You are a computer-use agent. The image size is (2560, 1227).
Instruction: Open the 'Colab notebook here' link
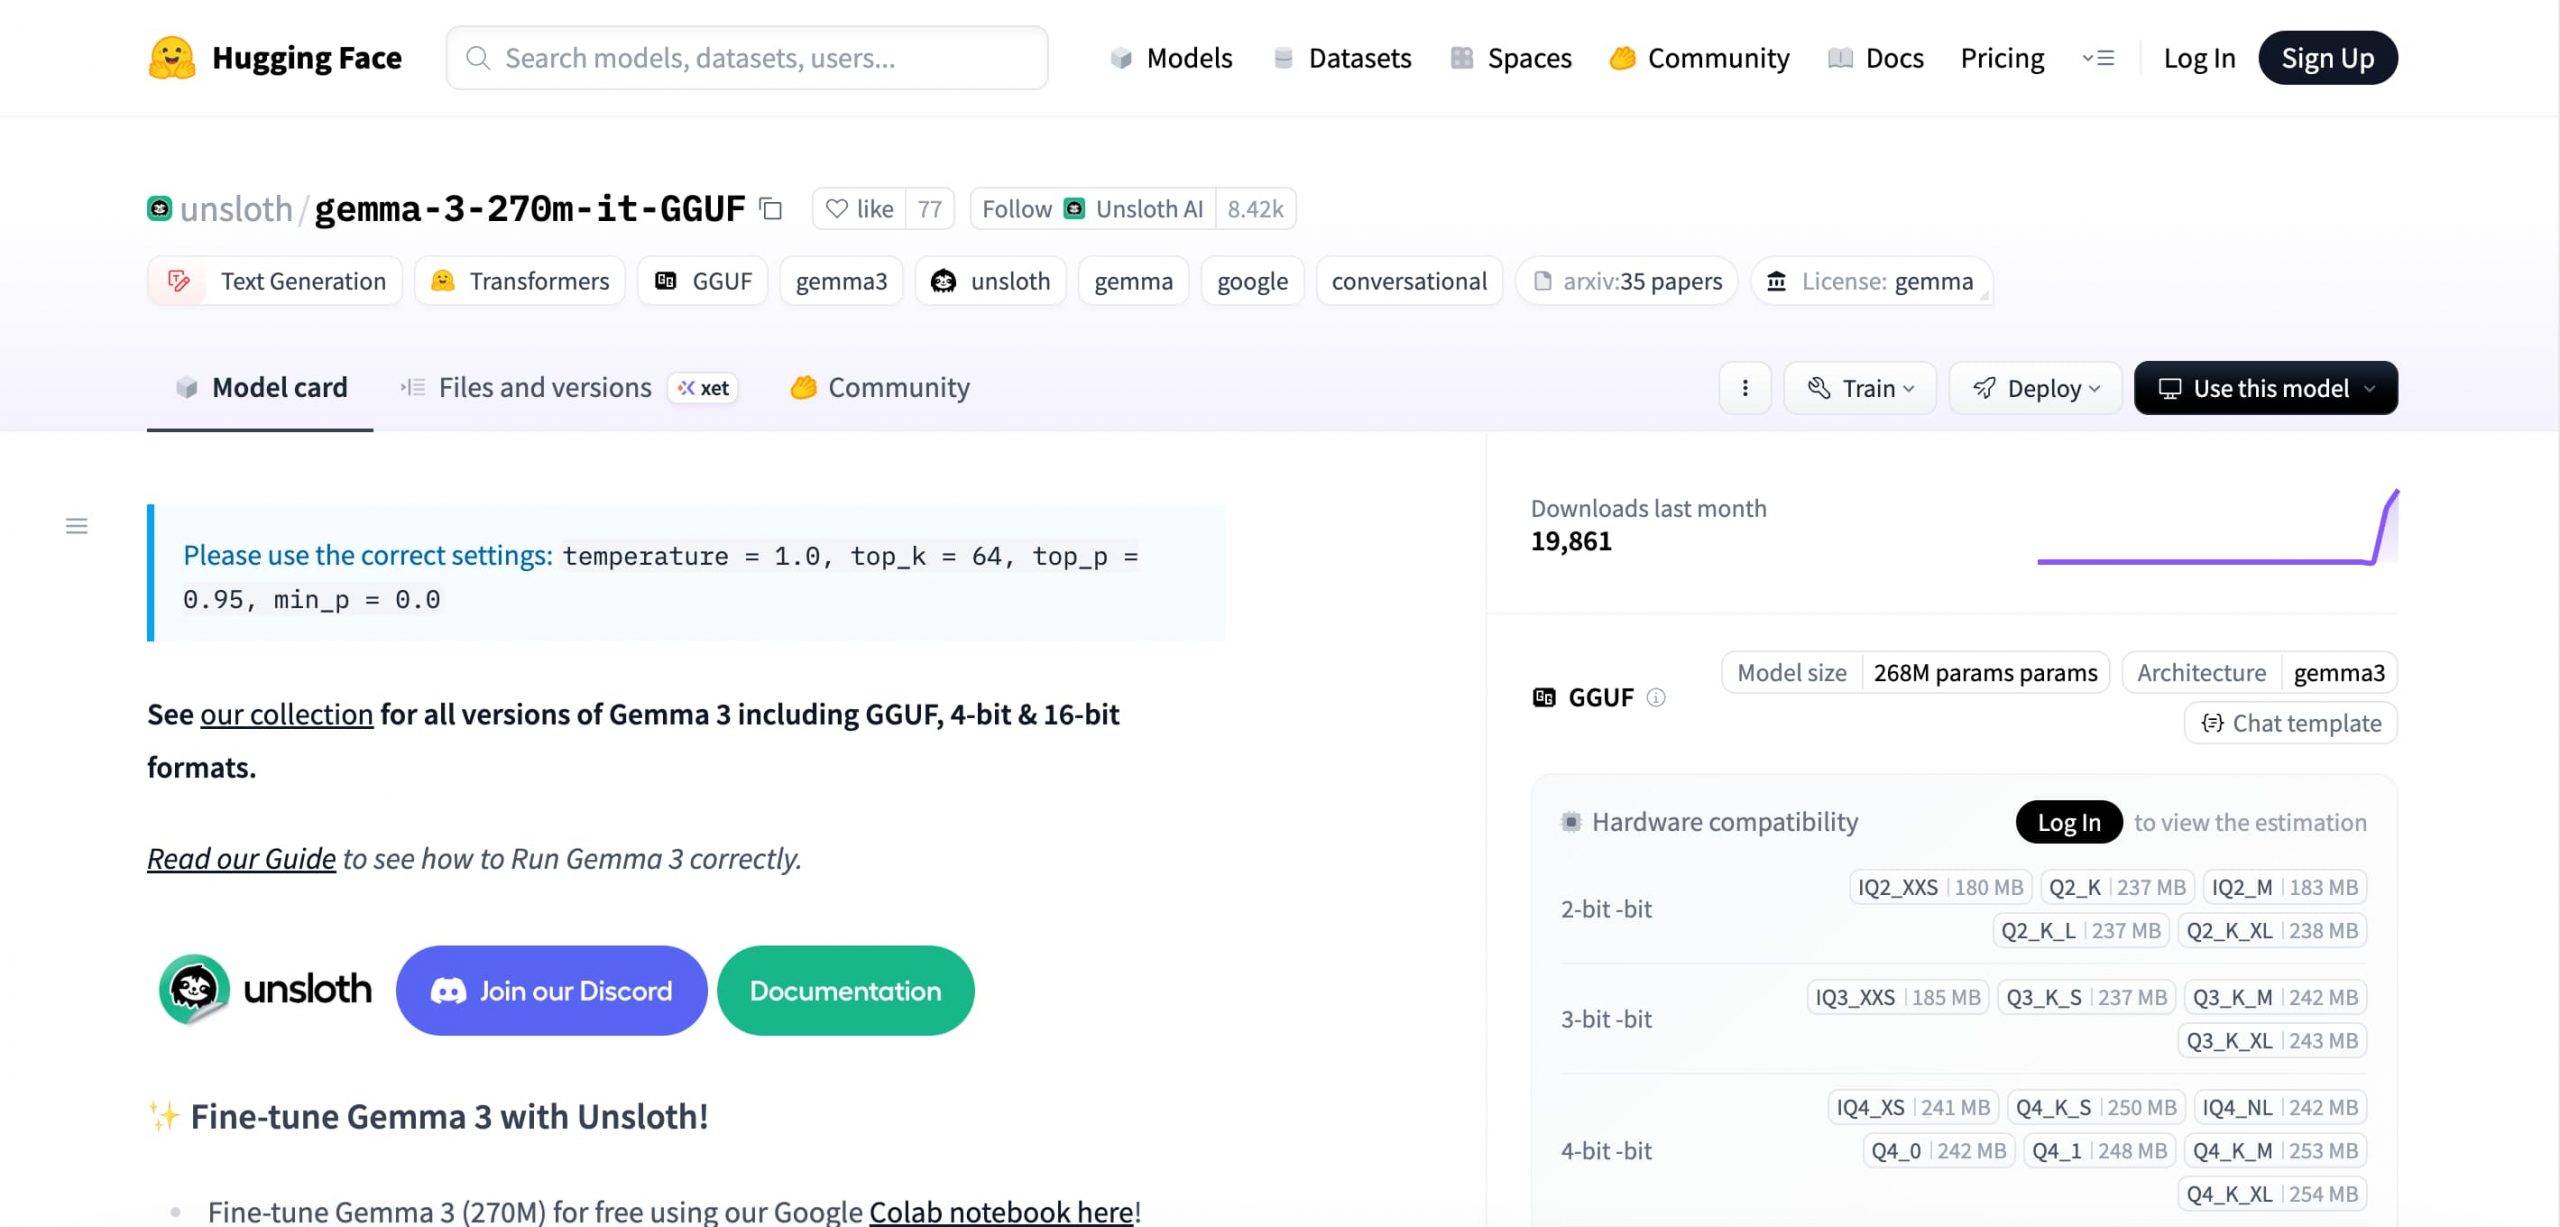click(x=1001, y=1211)
